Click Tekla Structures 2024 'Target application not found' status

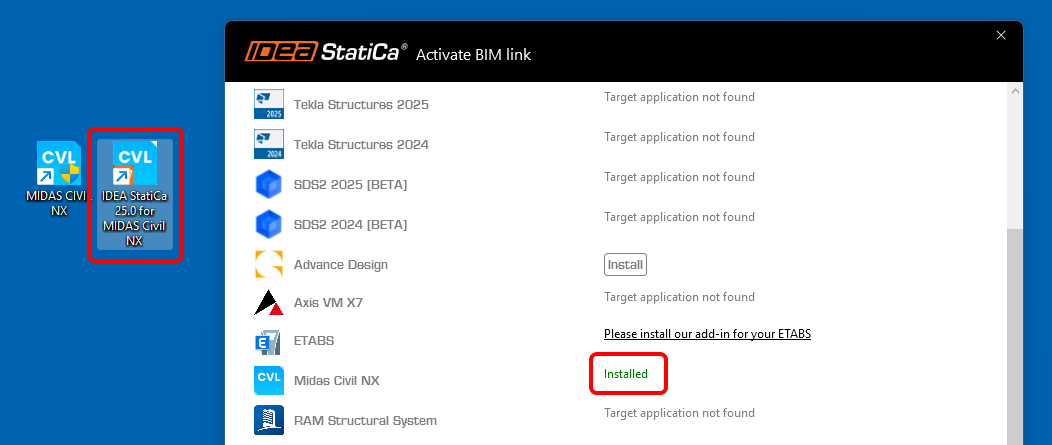click(679, 137)
